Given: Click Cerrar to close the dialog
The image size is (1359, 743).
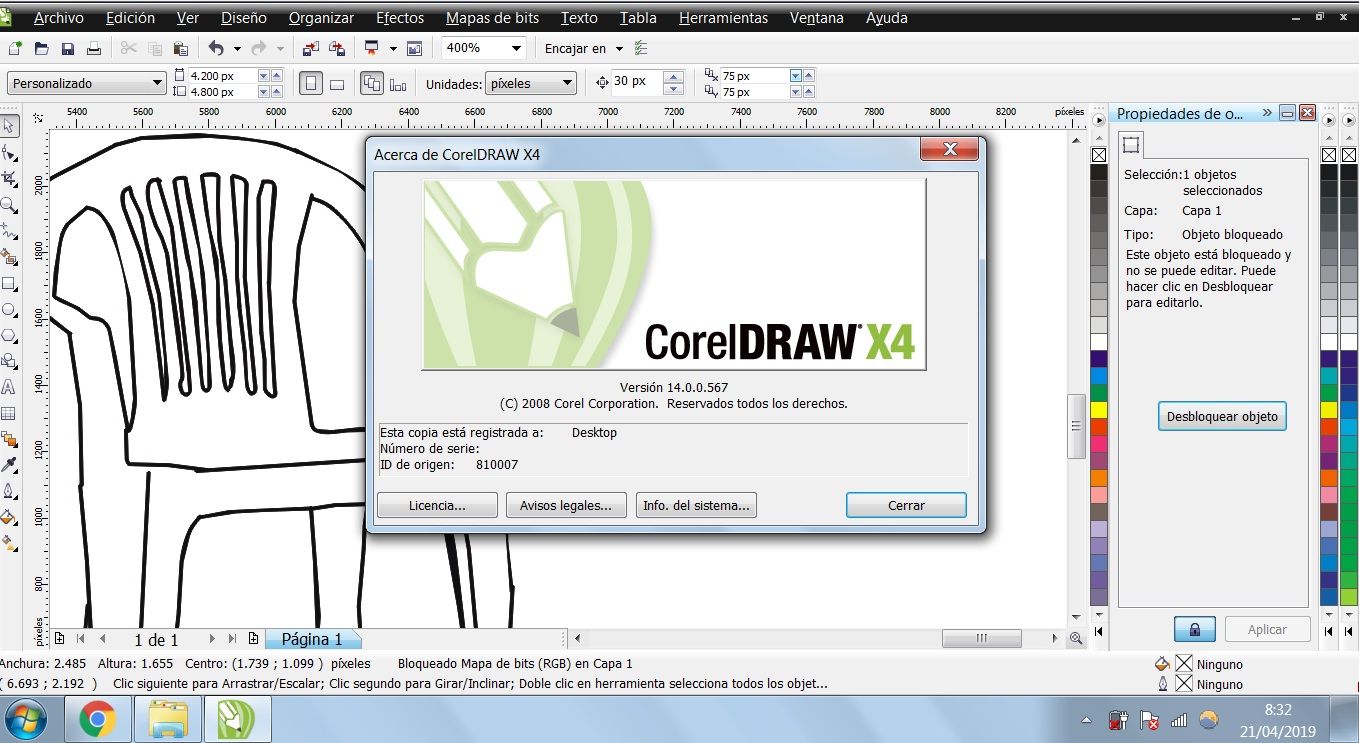Looking at the screenshot, I should tap(906, 505).
